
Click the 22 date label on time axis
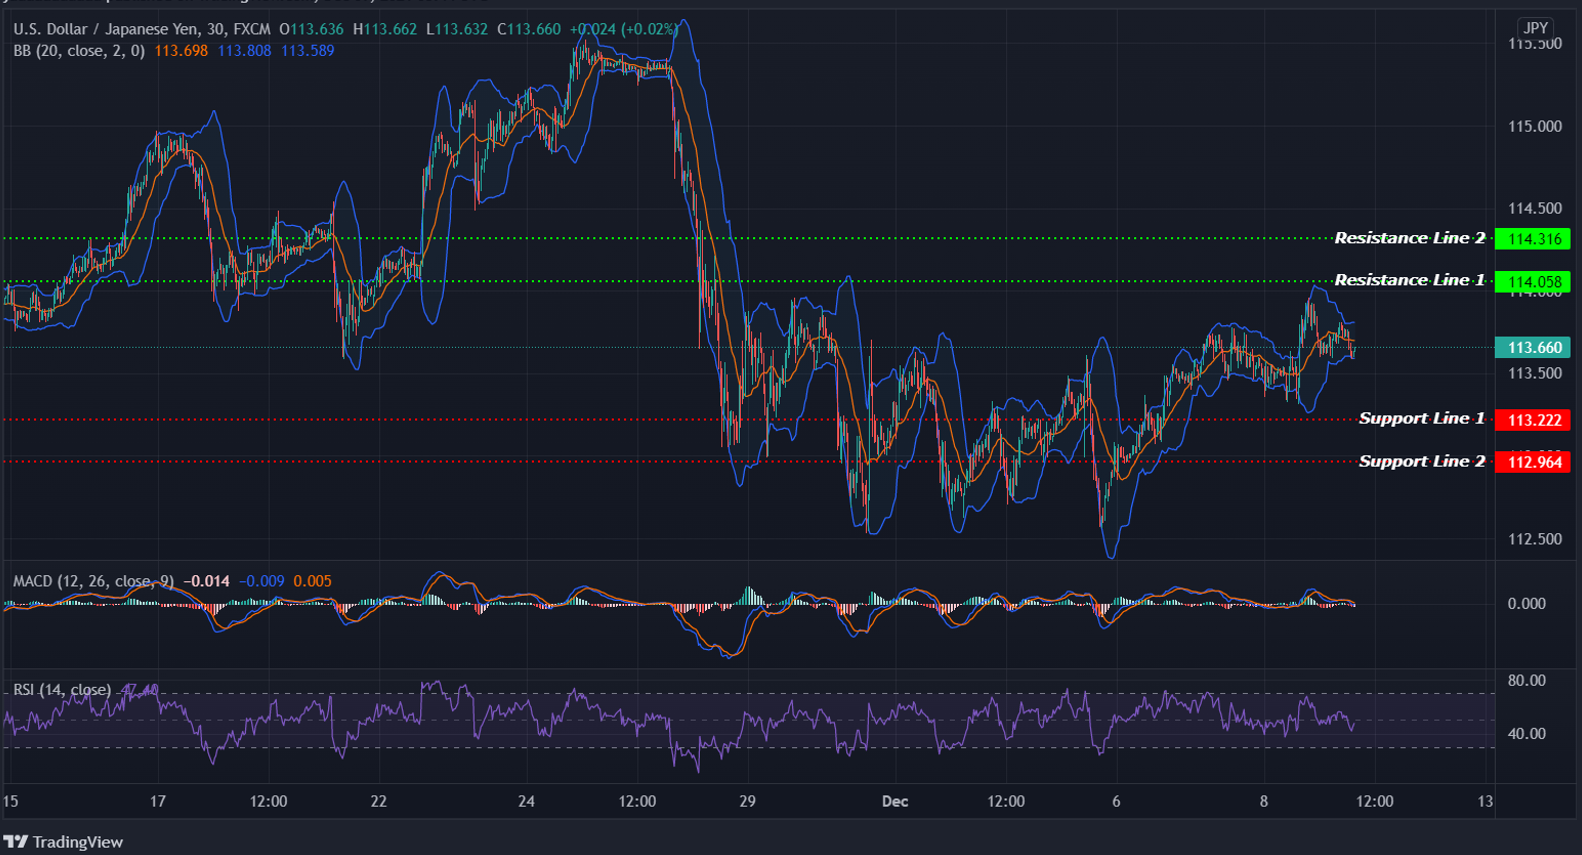[379, 802]
